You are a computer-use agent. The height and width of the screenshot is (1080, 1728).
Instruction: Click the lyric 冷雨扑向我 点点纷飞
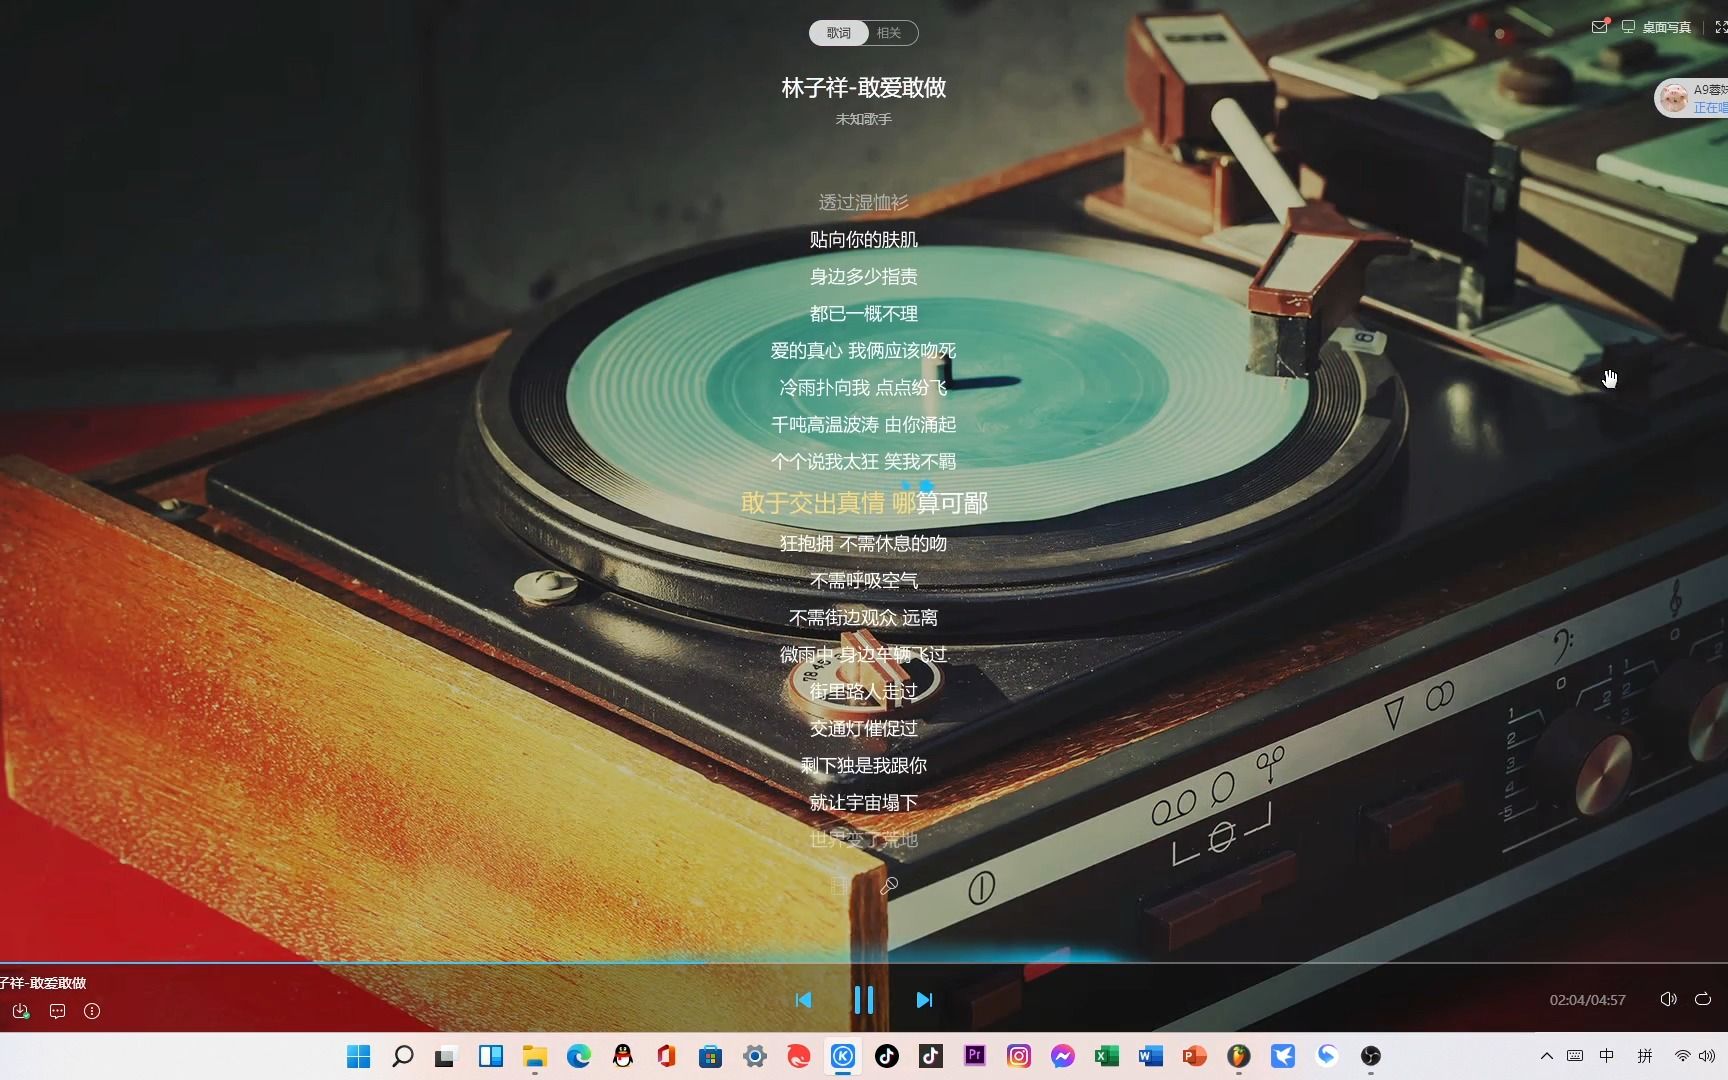pos(863,387)
